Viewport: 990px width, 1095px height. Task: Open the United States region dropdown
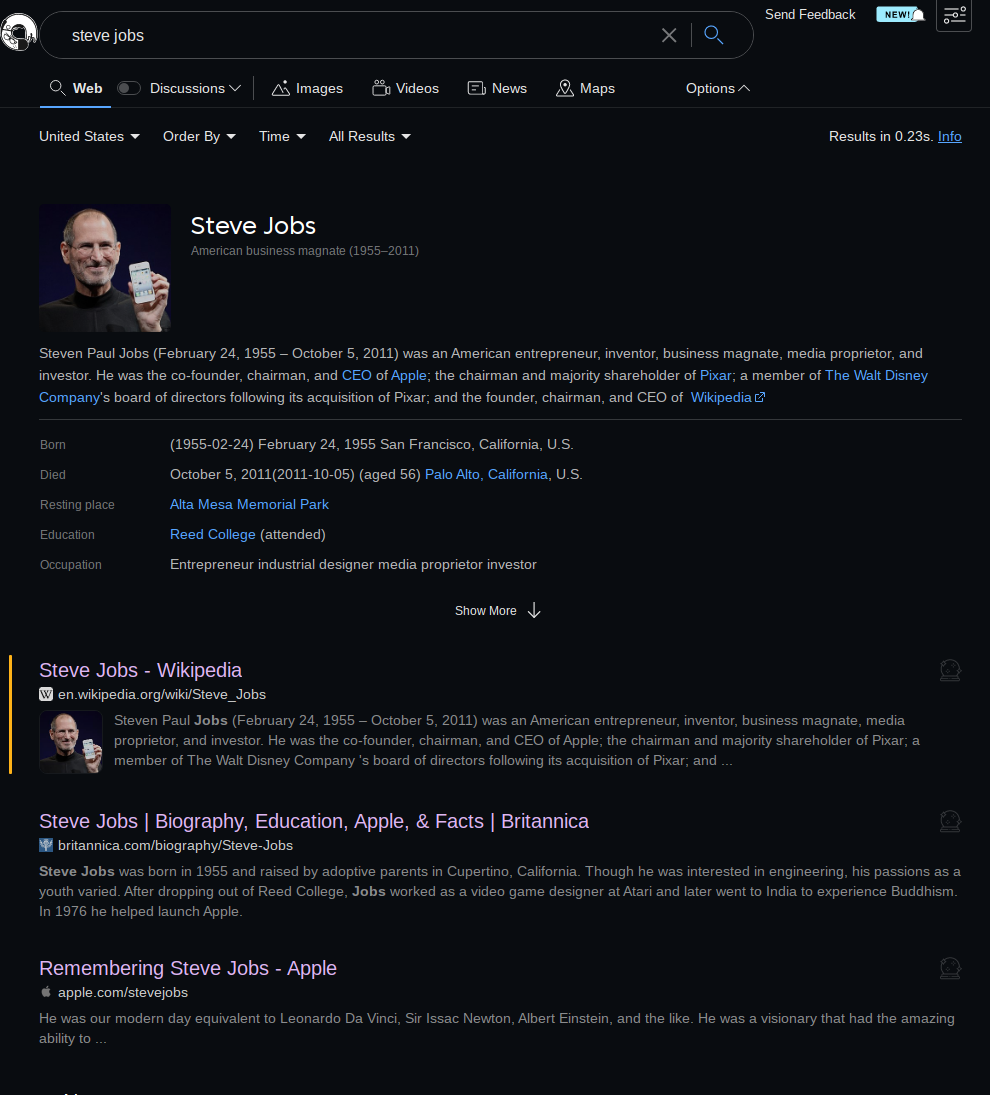(89, 137)
